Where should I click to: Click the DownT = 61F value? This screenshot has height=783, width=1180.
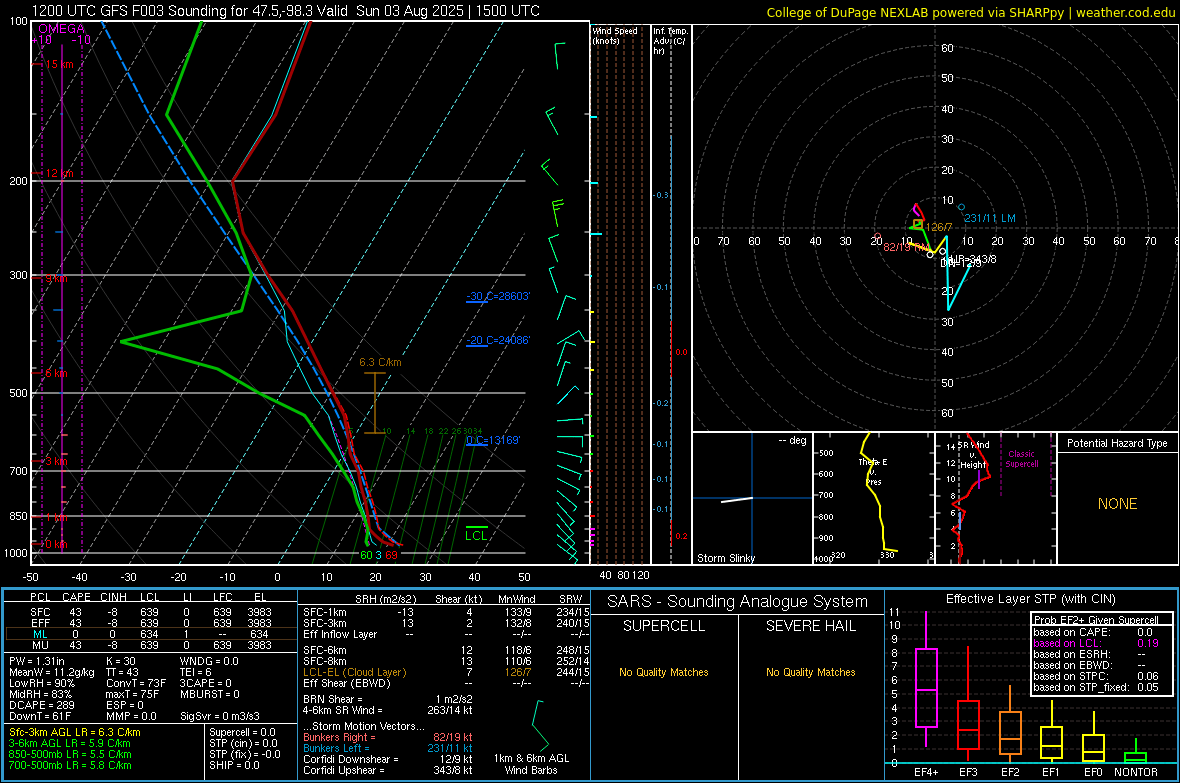click(x=40, y=717)
